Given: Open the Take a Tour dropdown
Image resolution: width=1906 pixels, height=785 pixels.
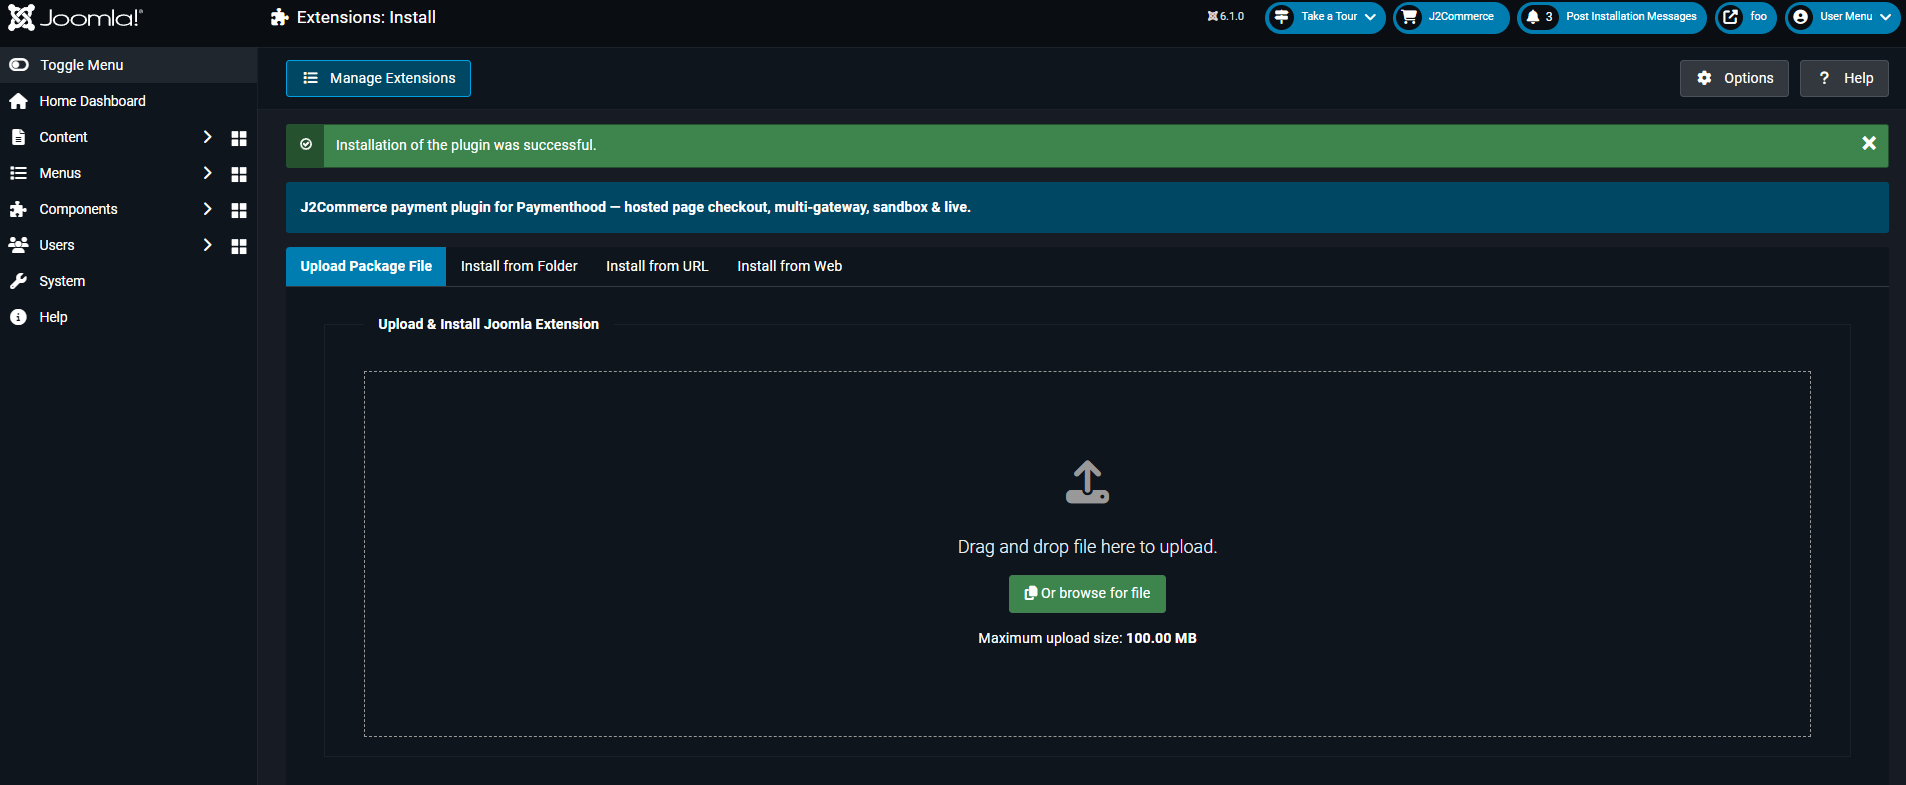Looking at the screenshot, I should click(x=1325, y=17).
